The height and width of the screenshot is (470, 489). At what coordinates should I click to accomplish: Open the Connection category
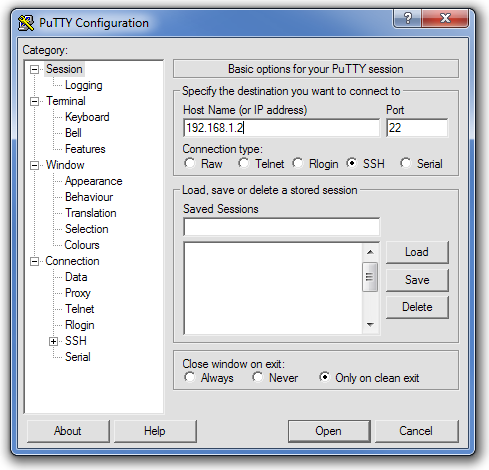pos(72,261)
